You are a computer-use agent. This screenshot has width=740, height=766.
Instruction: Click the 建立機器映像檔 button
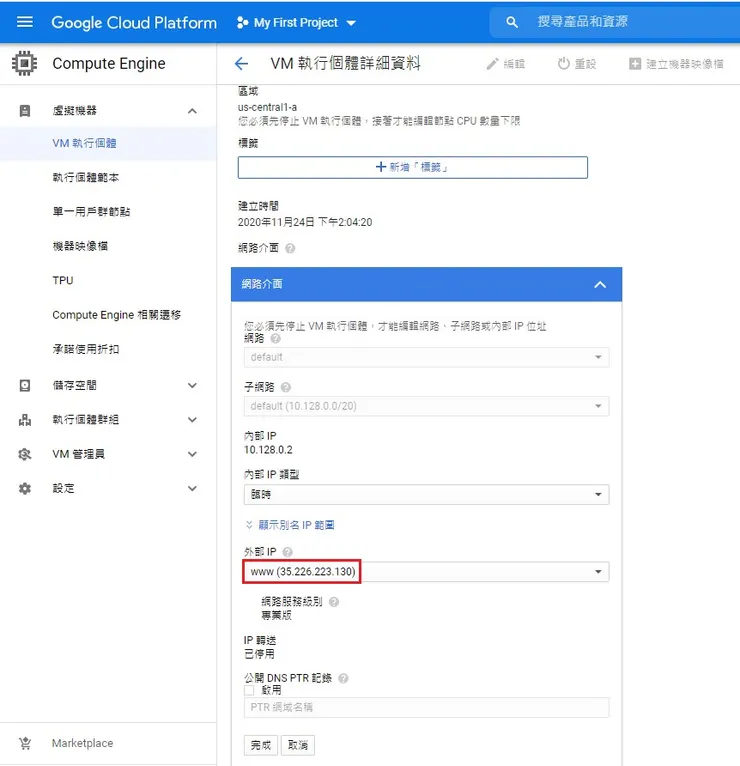(x=676, y=64)
